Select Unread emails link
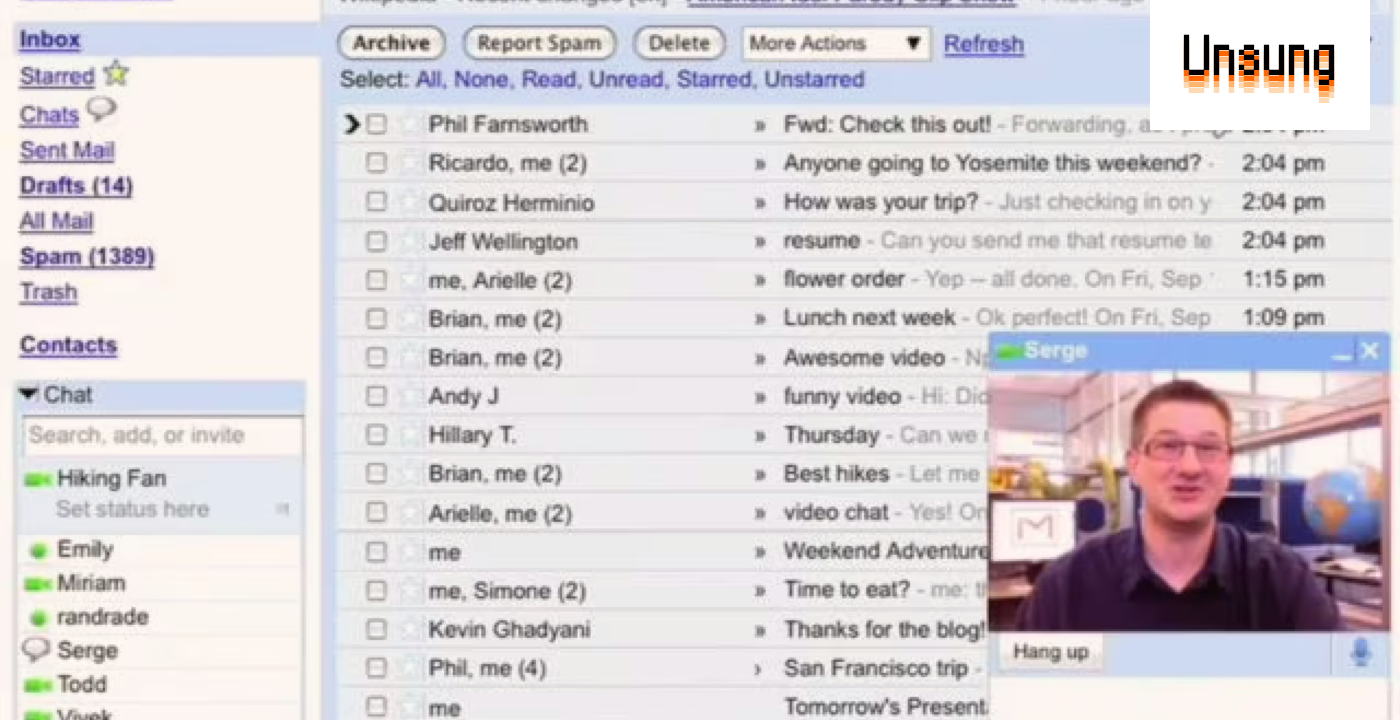 click(626, 79)
